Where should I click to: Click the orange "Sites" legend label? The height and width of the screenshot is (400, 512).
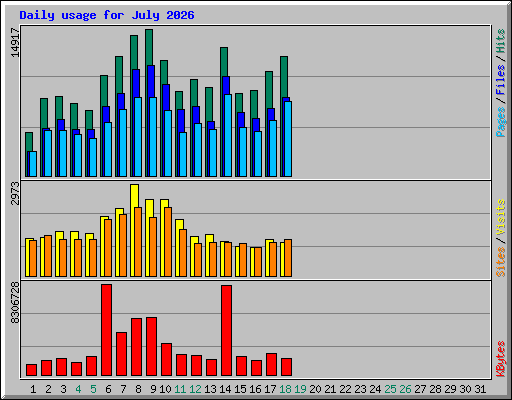501,262
